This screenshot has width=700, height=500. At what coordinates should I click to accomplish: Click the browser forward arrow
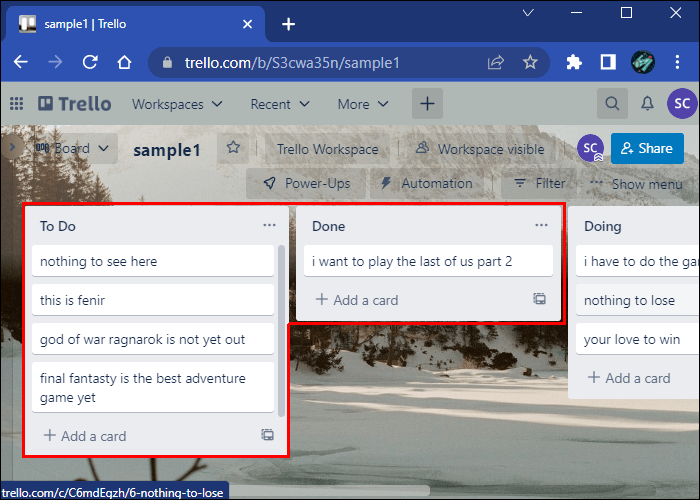click(55, 62)
